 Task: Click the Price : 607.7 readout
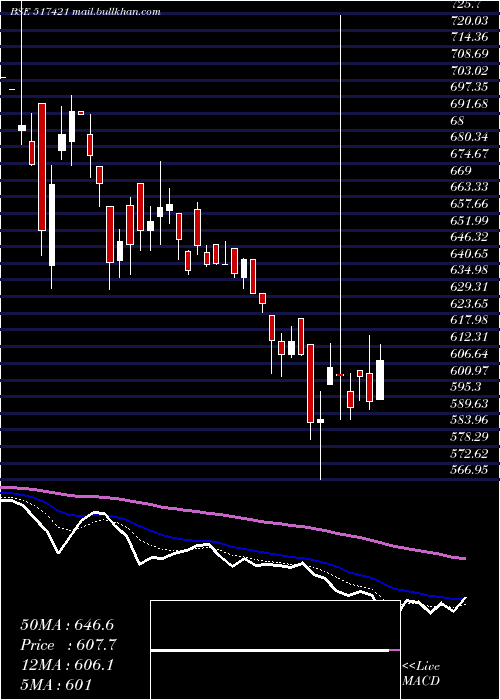coord(69,645)
